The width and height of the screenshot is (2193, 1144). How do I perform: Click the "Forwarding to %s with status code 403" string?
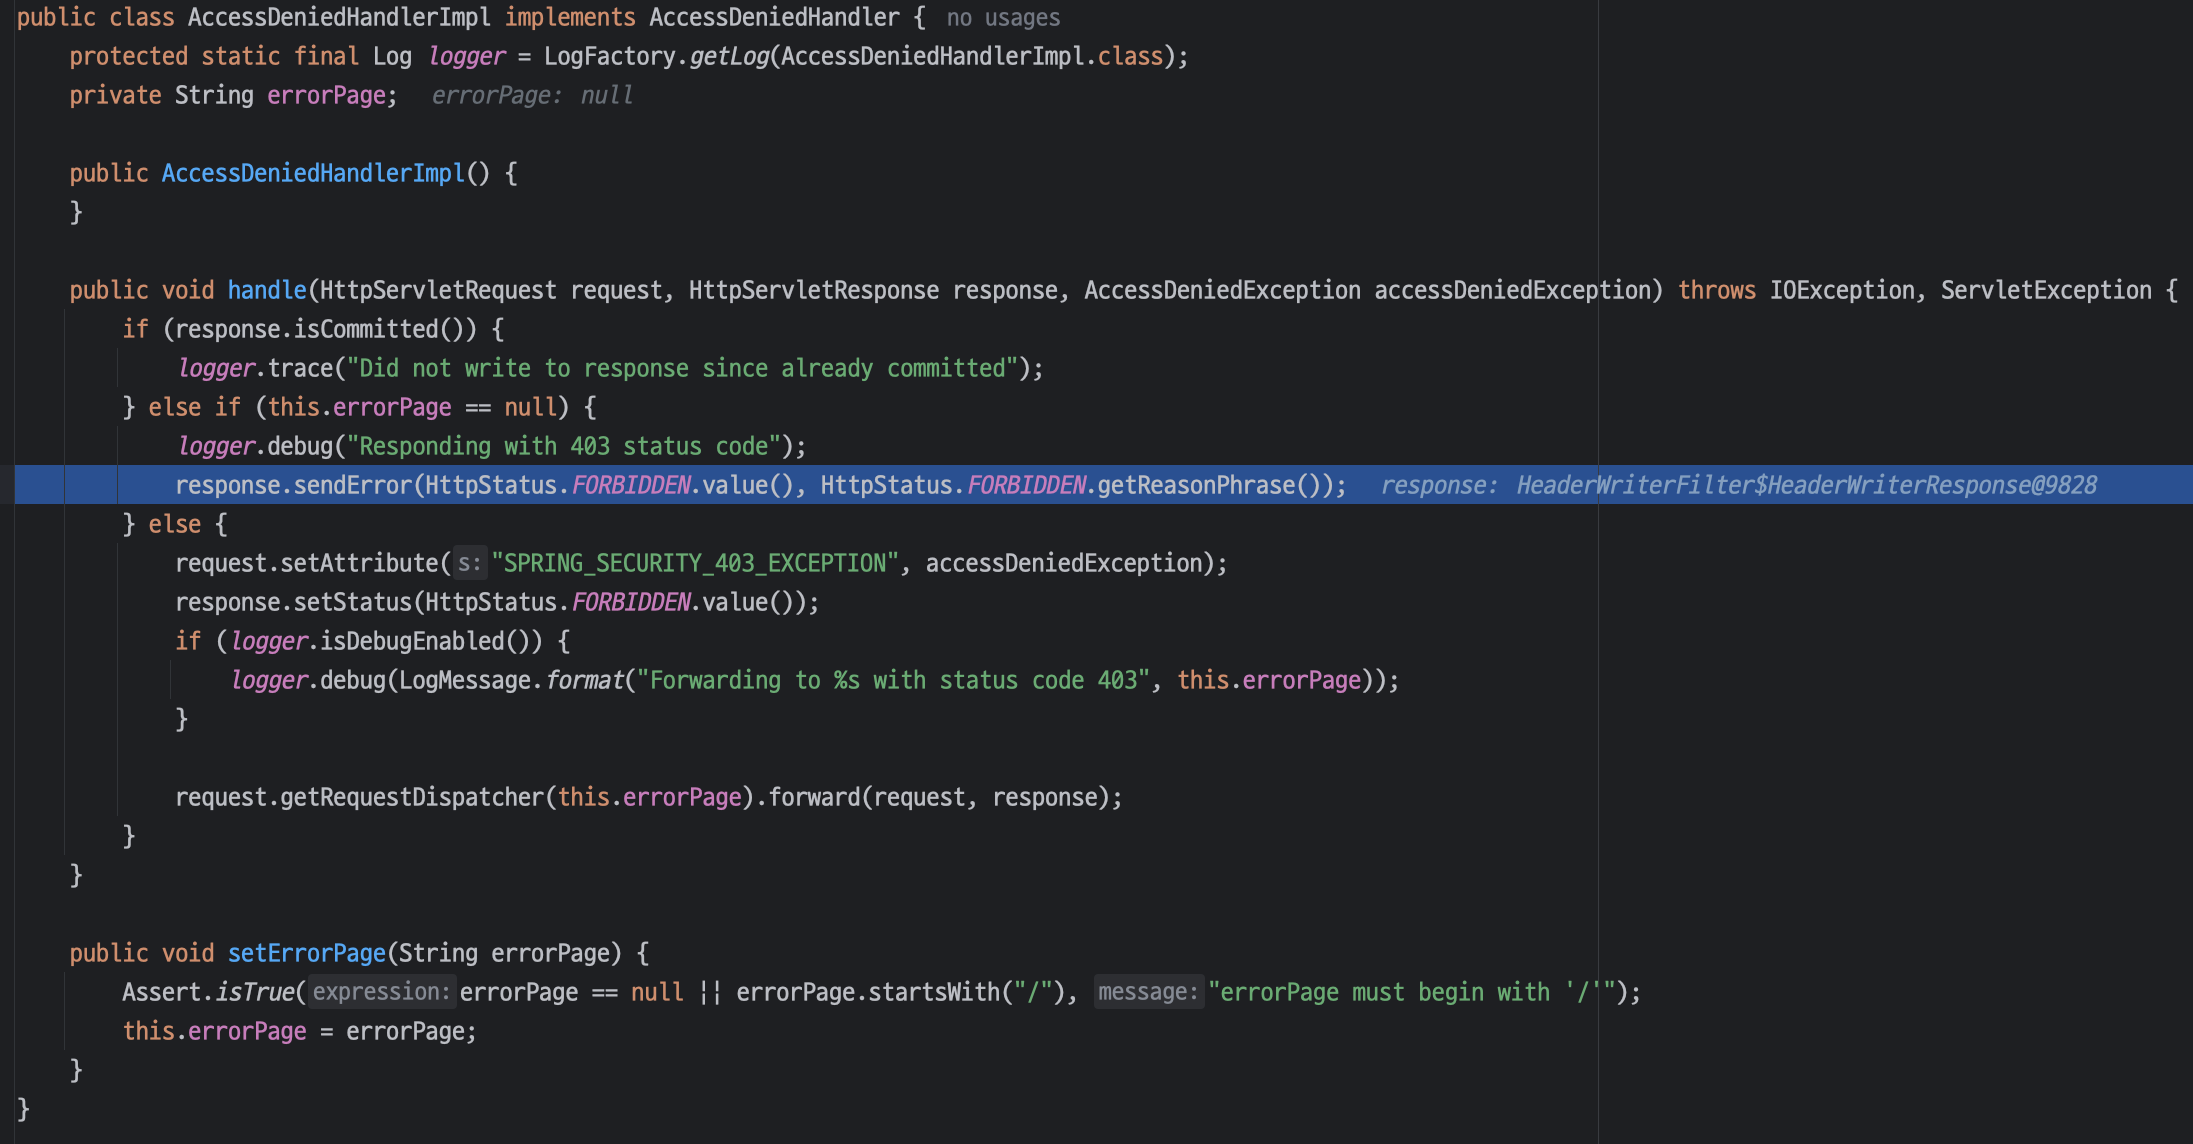tap(894, 681)
